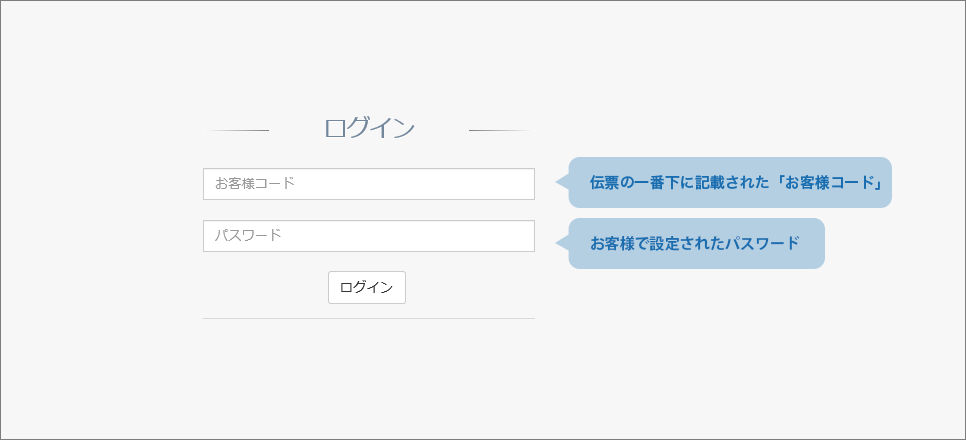Click the pointer arrow of the password tooltip
Image resolution: width=966 pixels, height=440 pixels.
(x=562, y=243)
